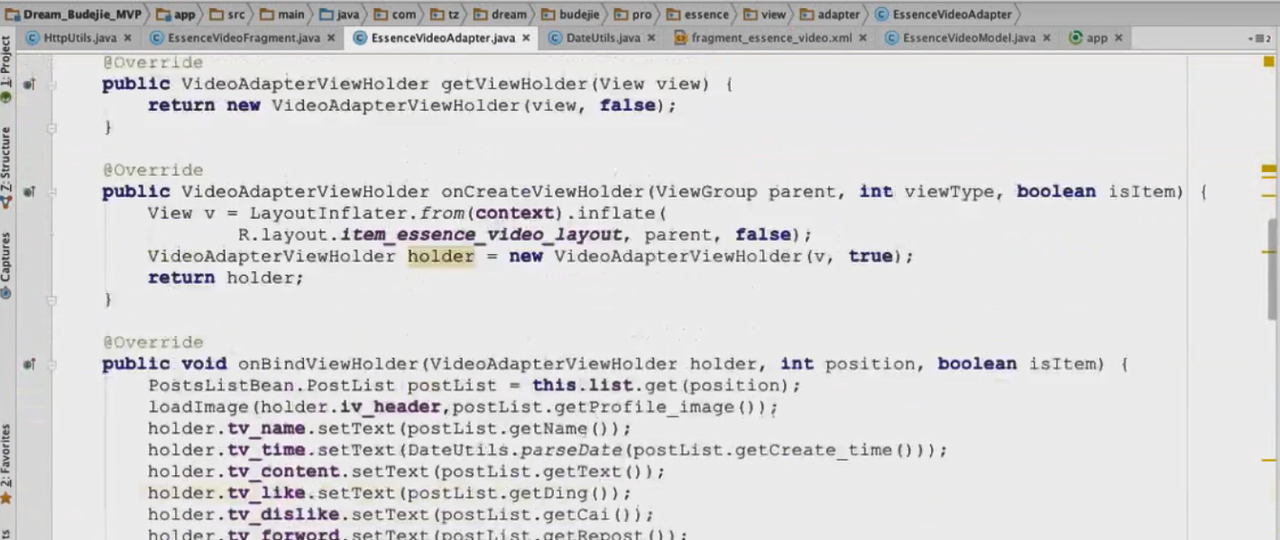
Task: Close the HttpUtils.java tab
Action: coord(128,38)
